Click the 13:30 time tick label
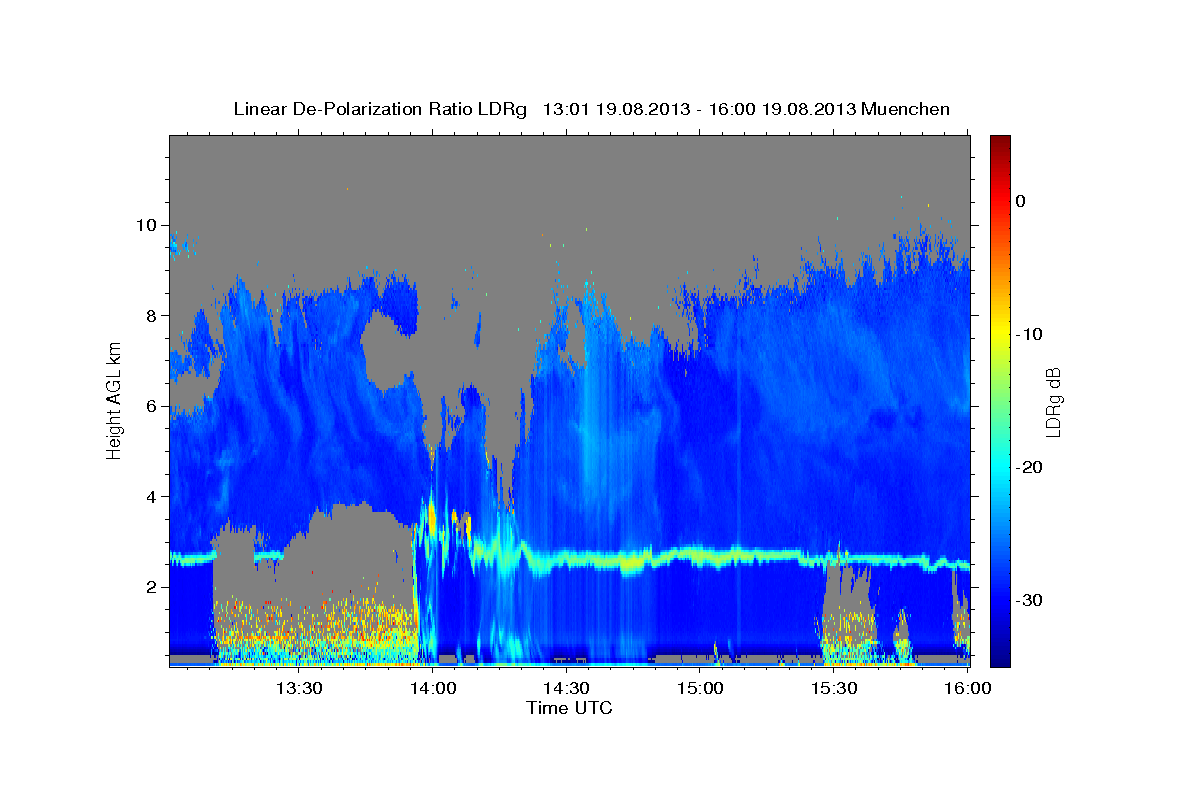 pos(298,688)
